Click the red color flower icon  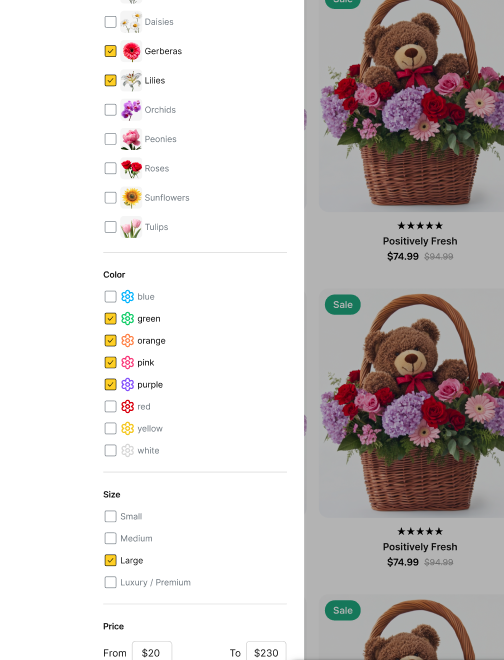(x=128, y=407)
